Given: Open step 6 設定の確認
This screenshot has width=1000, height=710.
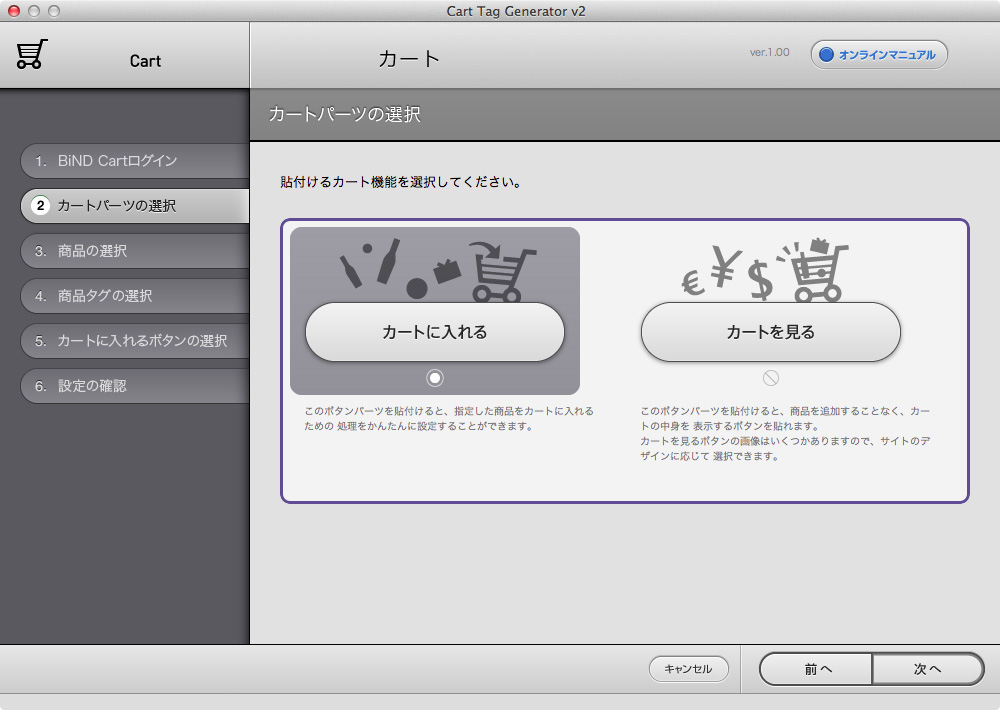Looking at the screenshot, I should pos(135,386).
